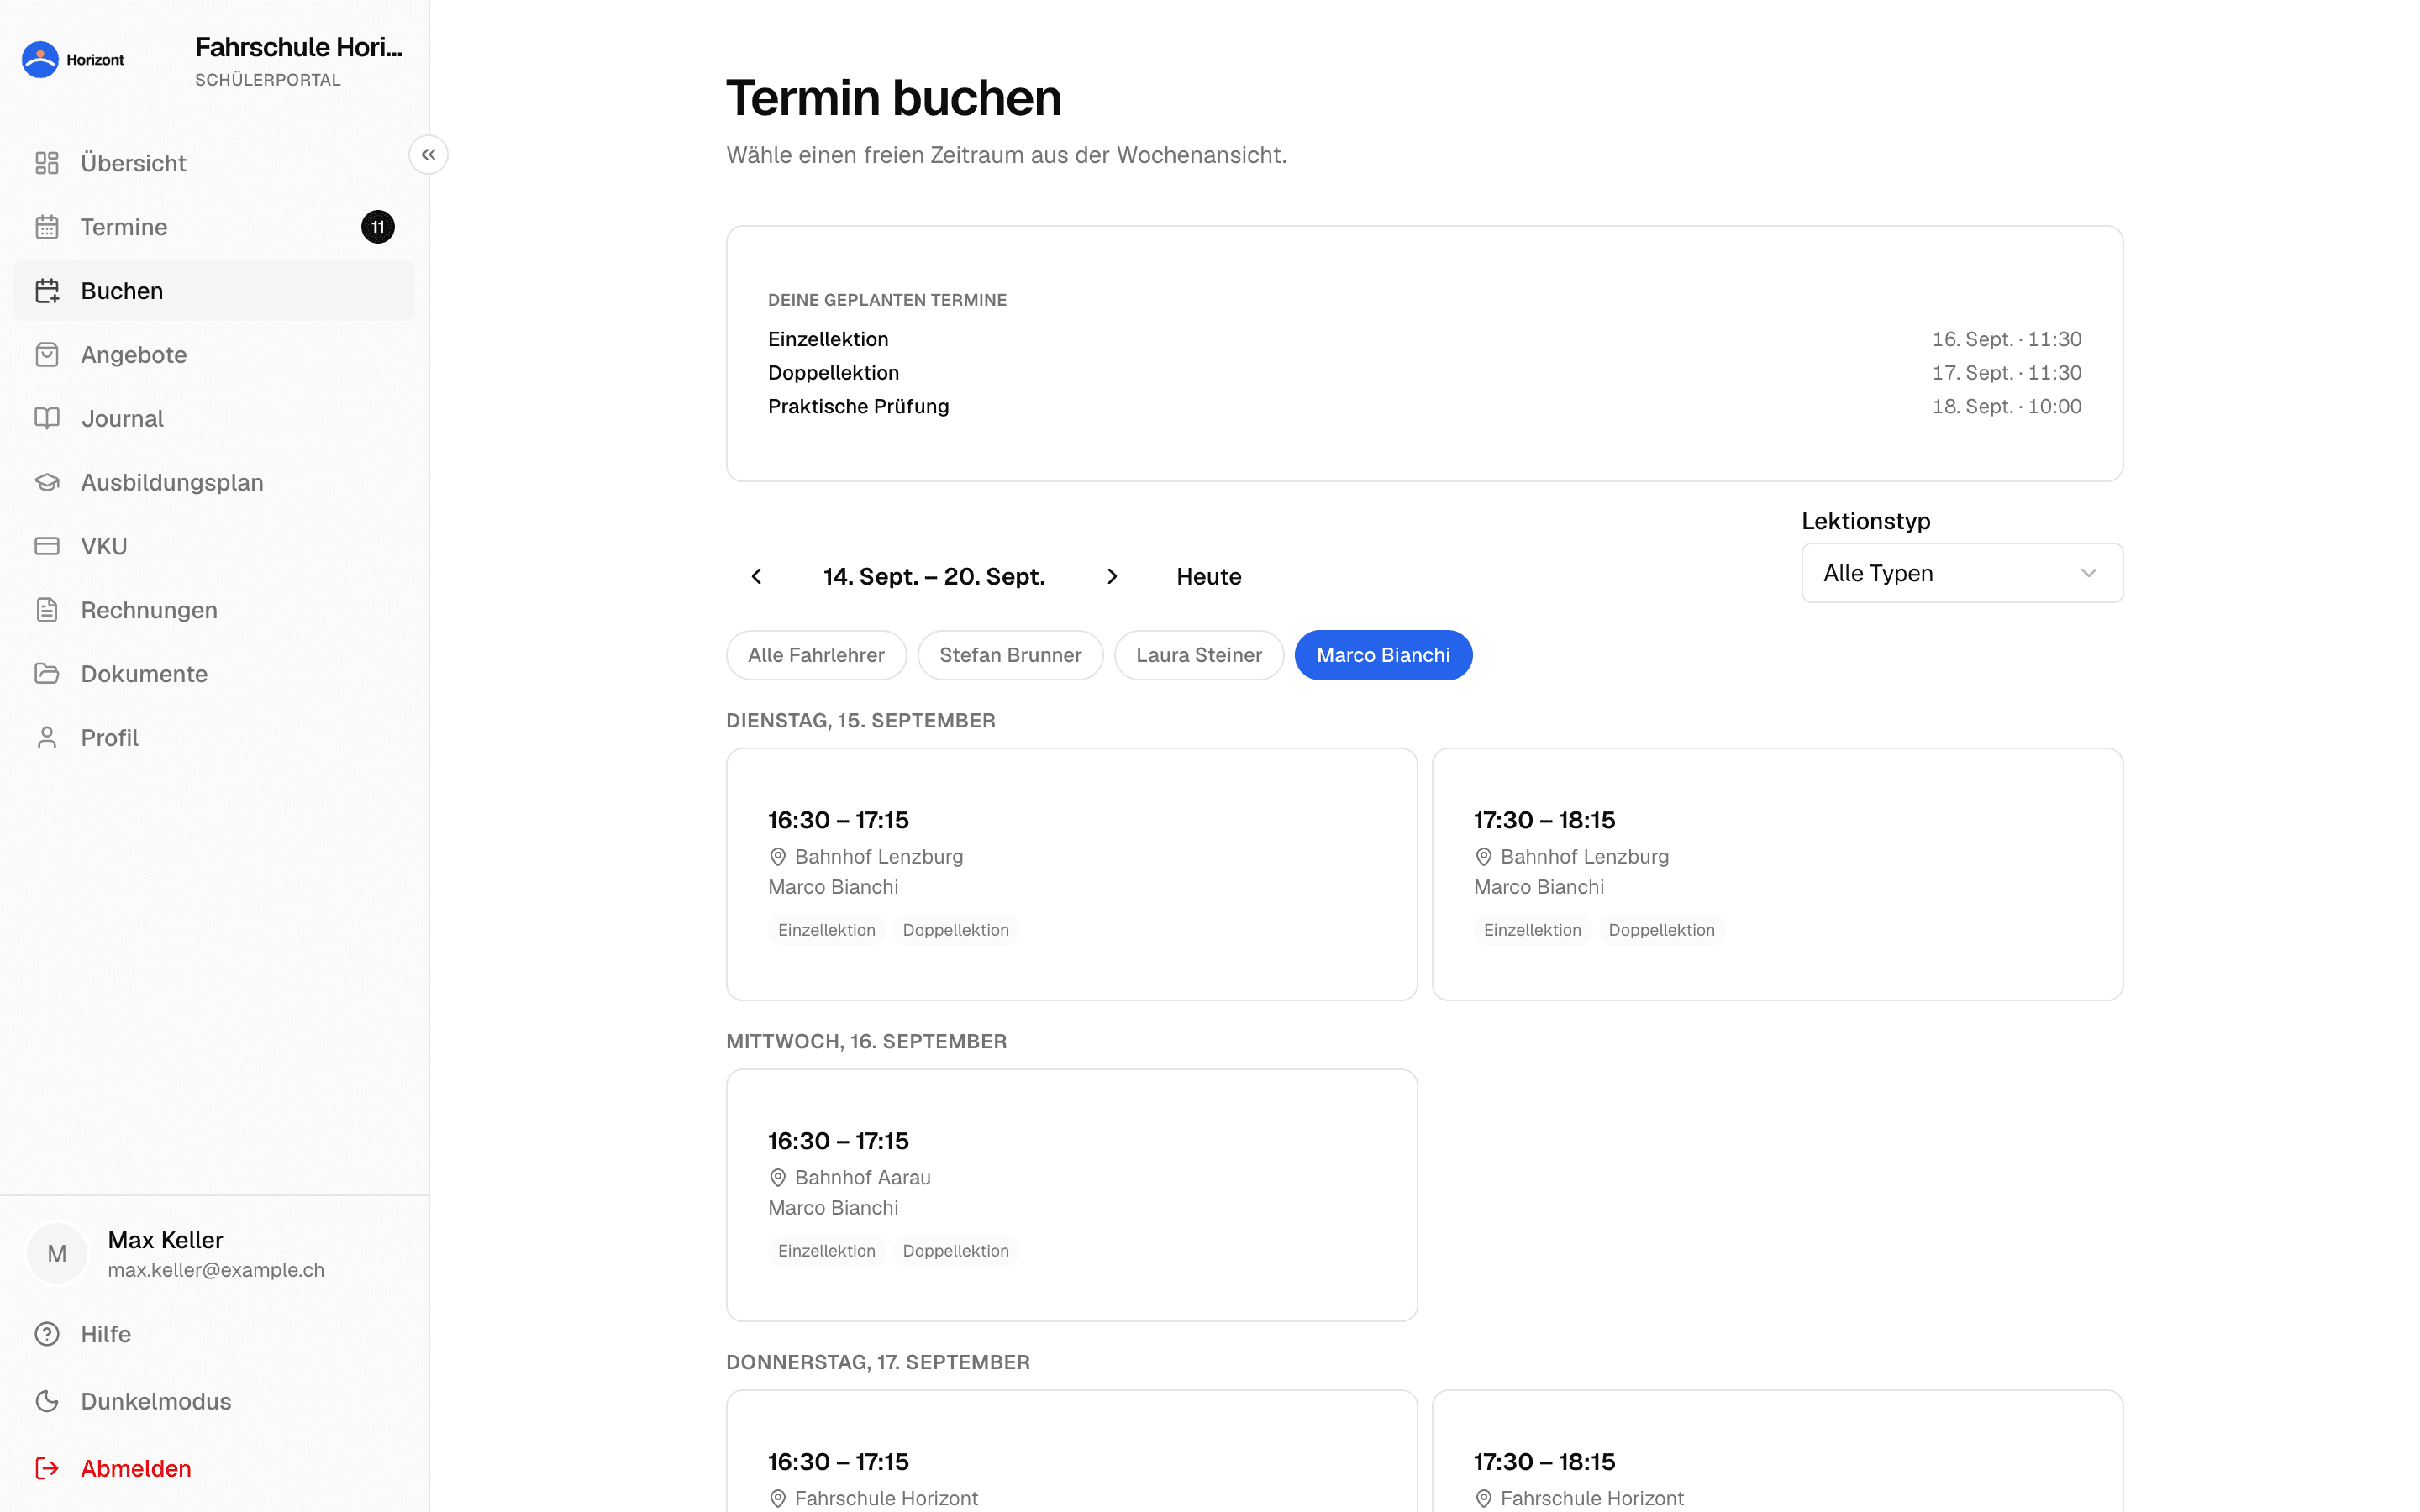Open Angebote menu item
2420x1512 pixels.
[214, 355]
